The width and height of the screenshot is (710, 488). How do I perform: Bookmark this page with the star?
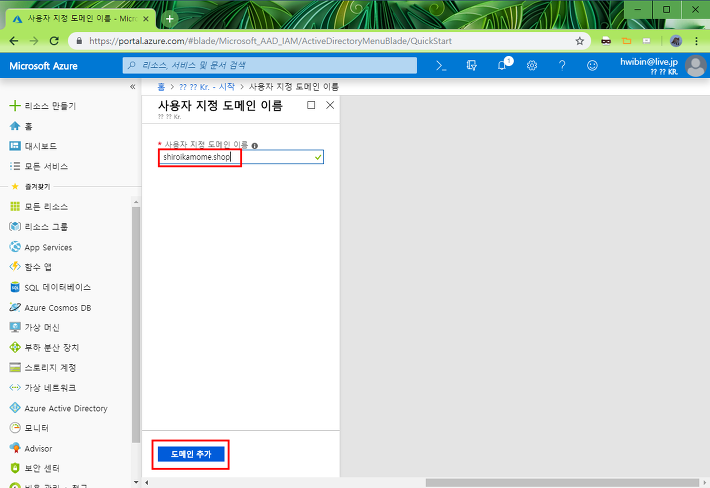click(x=580, y=41)
